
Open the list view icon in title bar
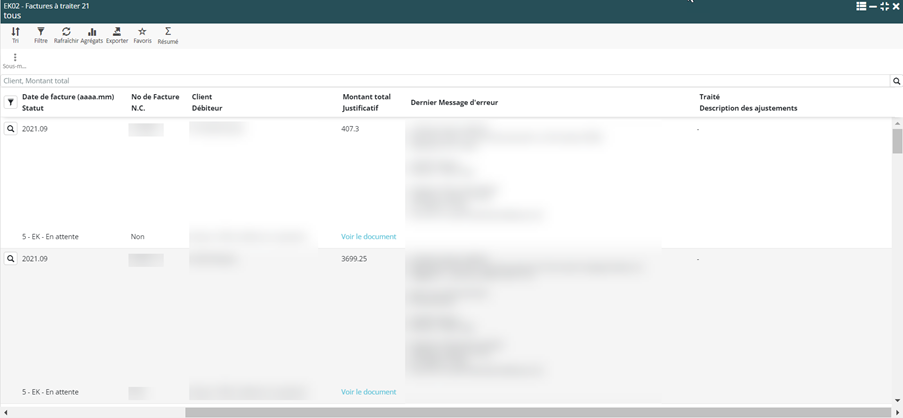[x=861, y=6]
